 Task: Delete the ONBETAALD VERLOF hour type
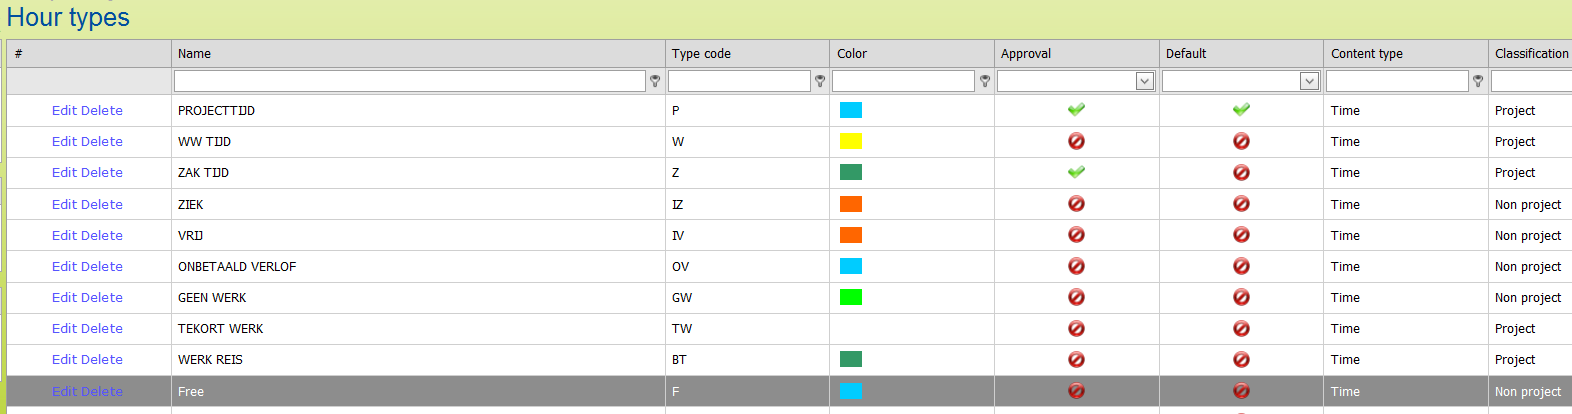click(x=102, y=267)
